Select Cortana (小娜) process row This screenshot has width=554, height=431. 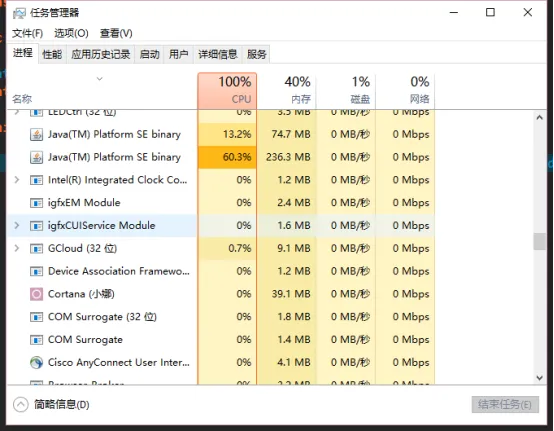point(221,294)
